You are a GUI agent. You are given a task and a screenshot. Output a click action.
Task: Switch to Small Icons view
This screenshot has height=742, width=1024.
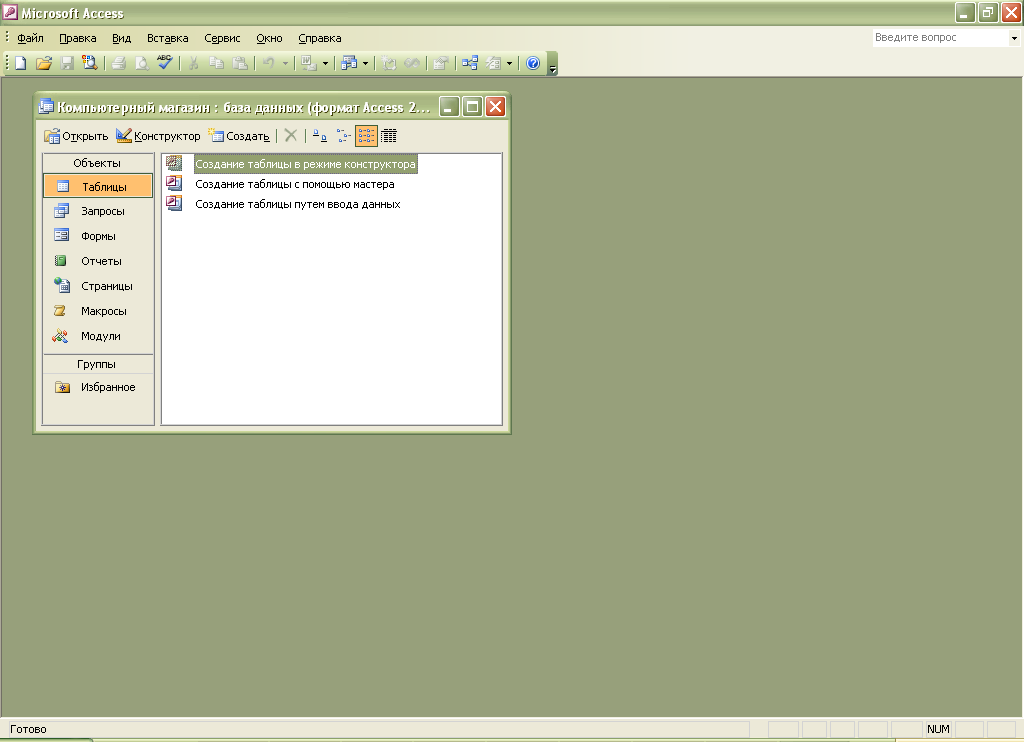[x=344, y=136]
